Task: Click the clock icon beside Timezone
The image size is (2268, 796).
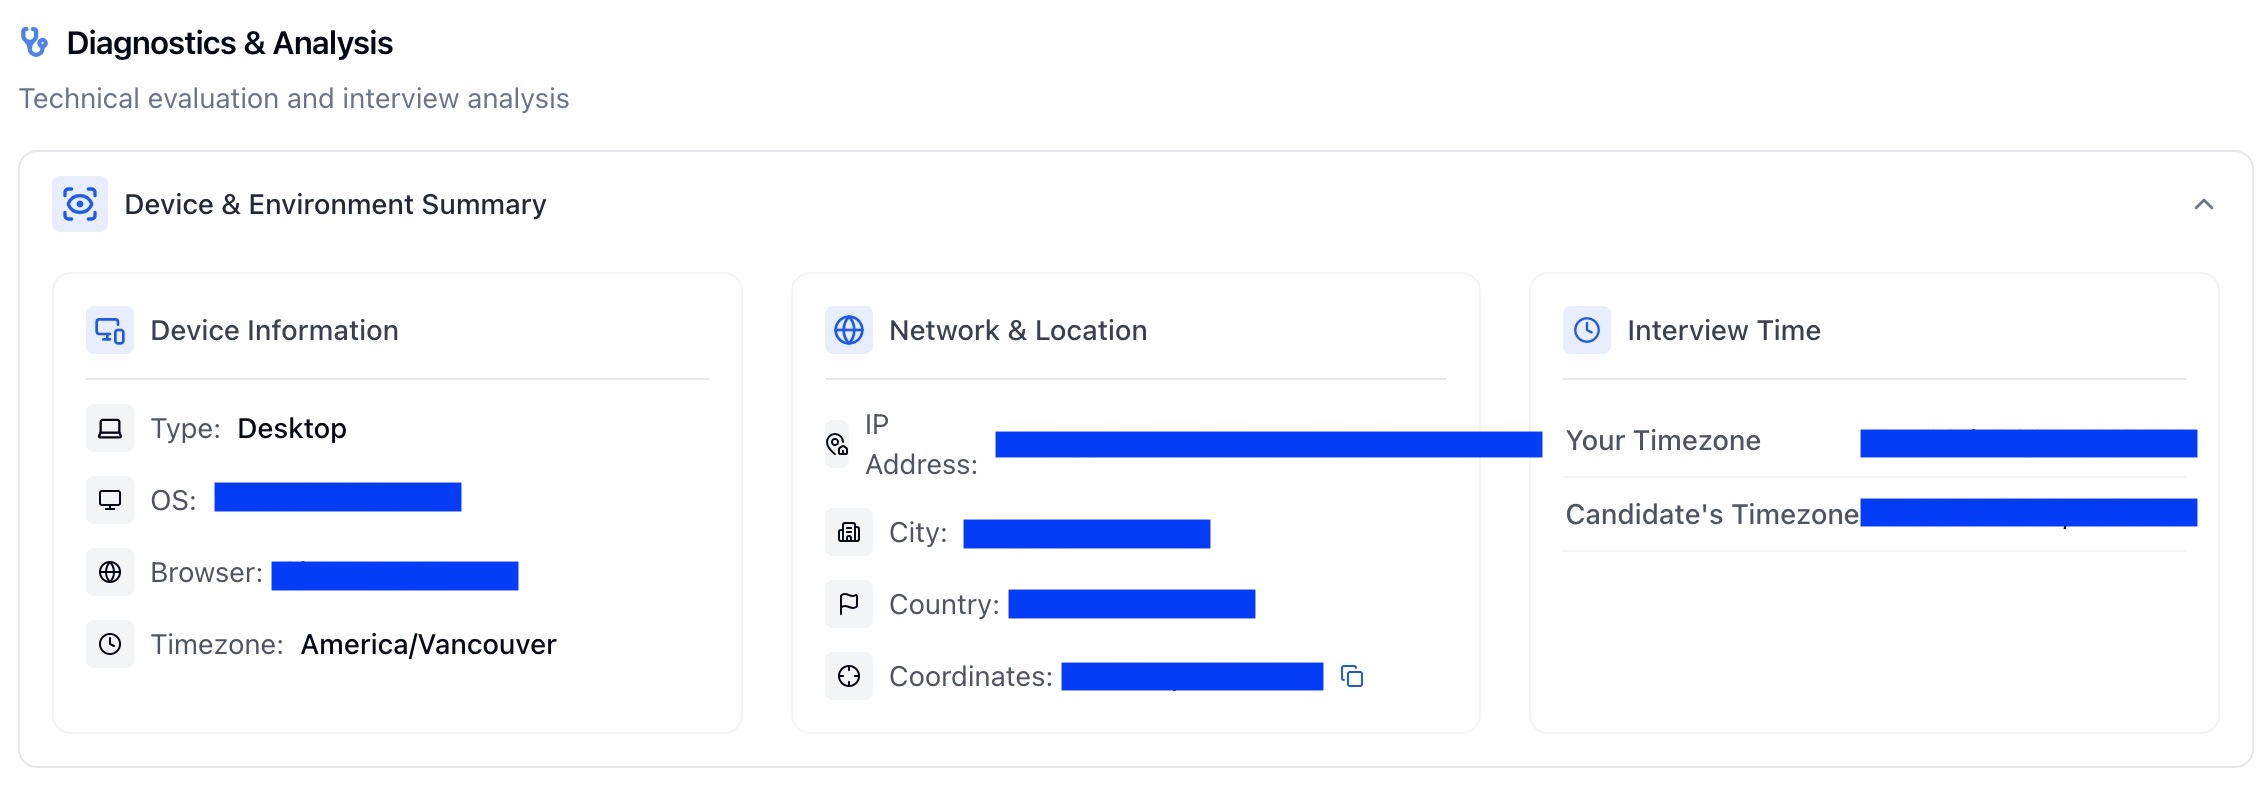Action: 110,644
